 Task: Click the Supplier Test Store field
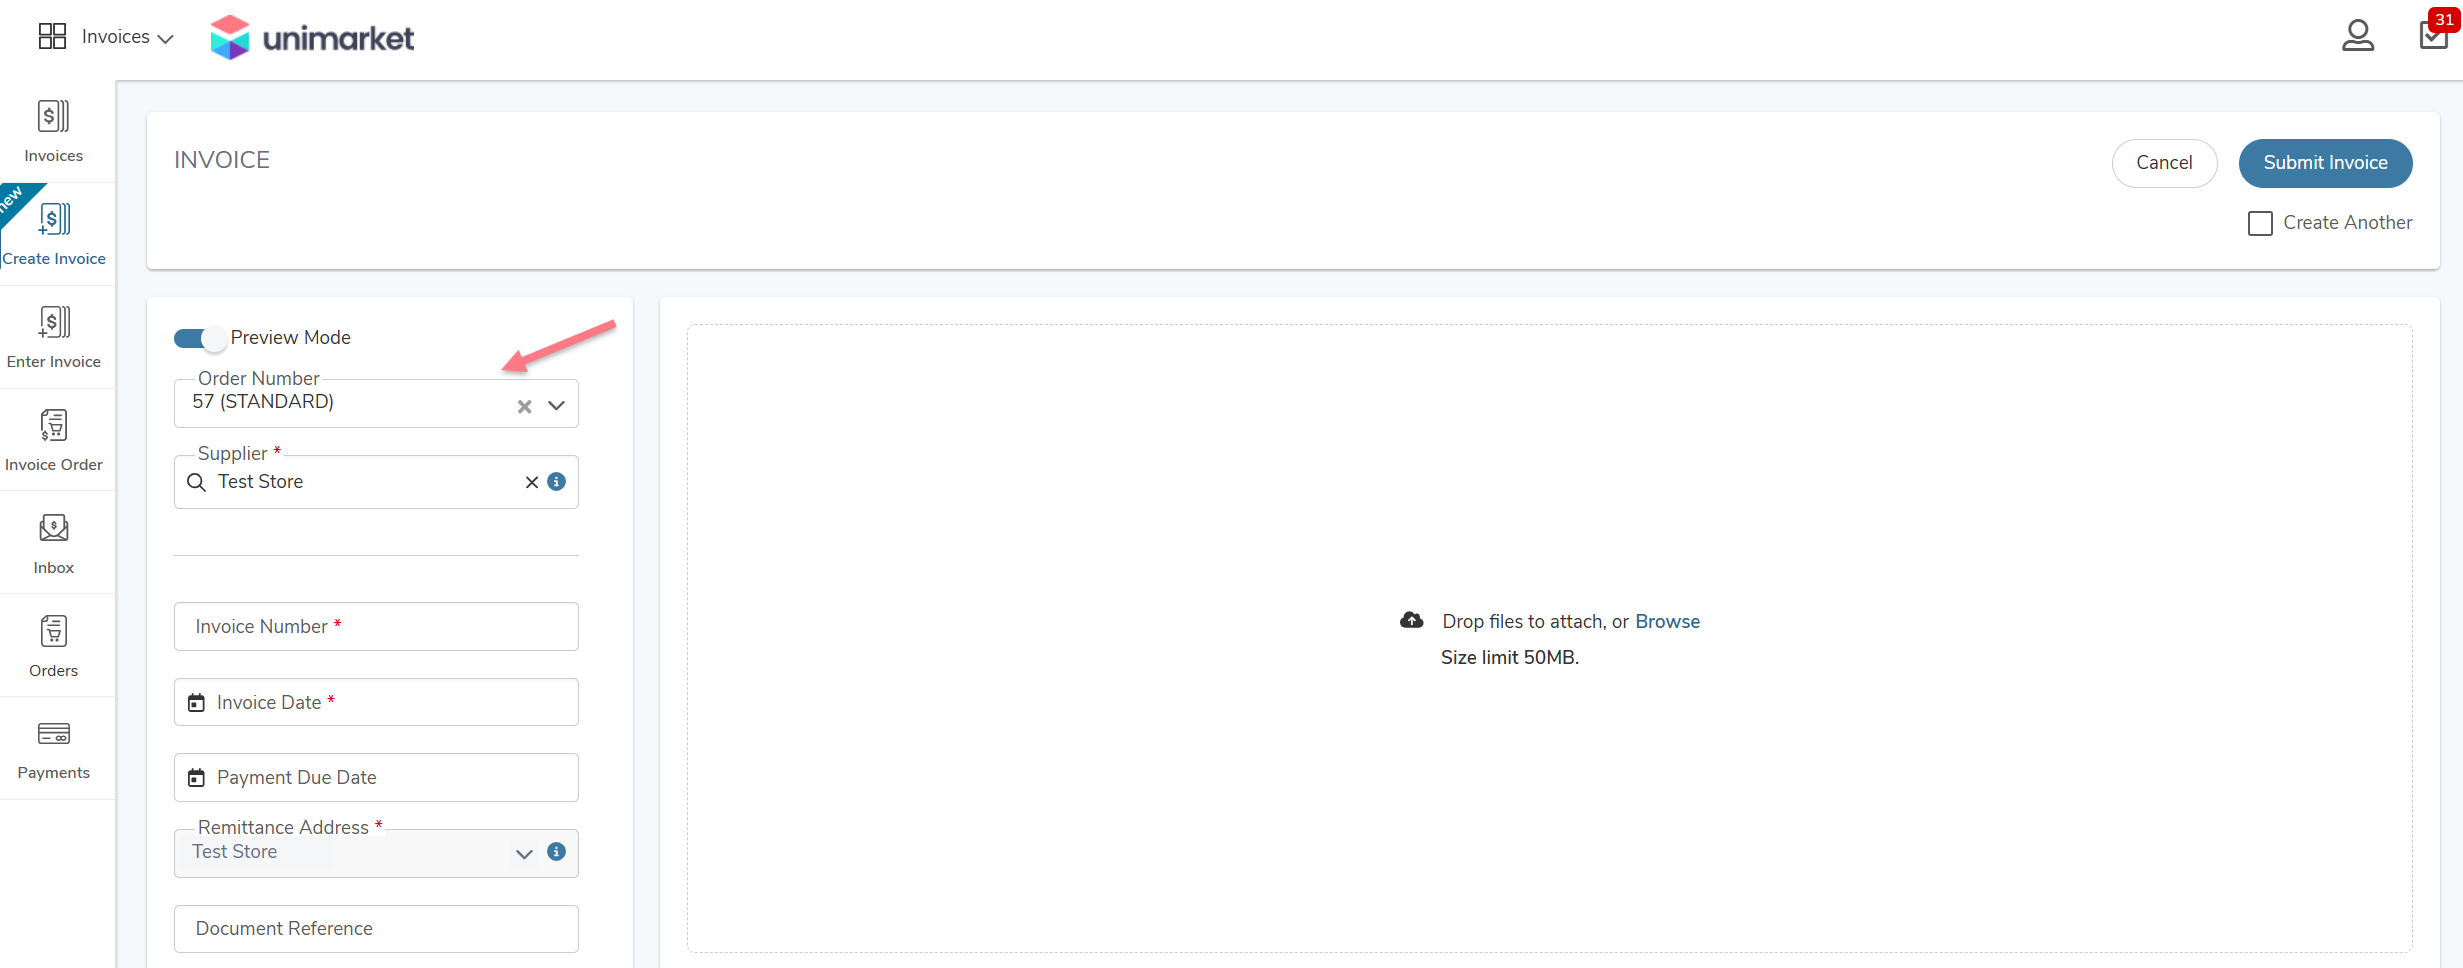tap(376, 482)
